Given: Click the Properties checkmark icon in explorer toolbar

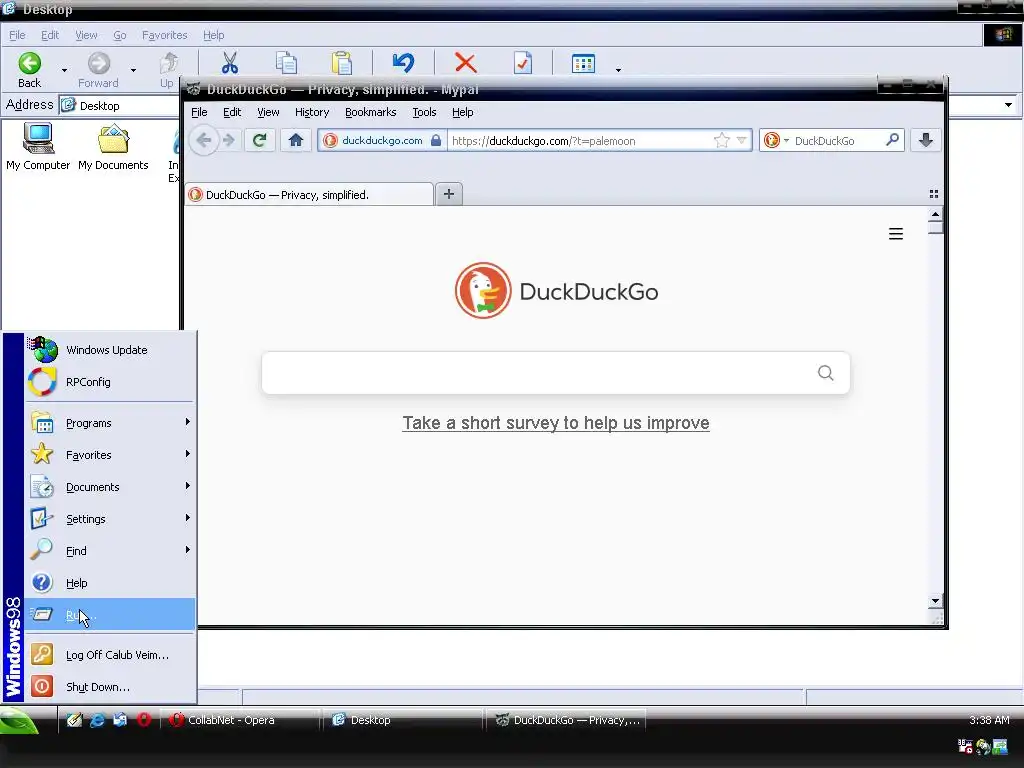Looking at the screenshot, I should (522, 63).
